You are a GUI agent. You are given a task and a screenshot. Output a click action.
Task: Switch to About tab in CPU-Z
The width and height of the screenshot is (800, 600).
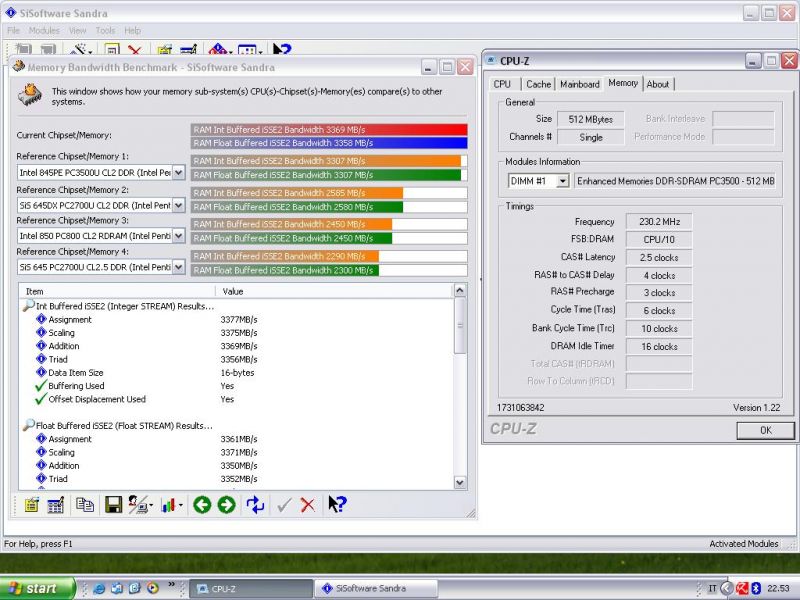[x=658, y=84]
